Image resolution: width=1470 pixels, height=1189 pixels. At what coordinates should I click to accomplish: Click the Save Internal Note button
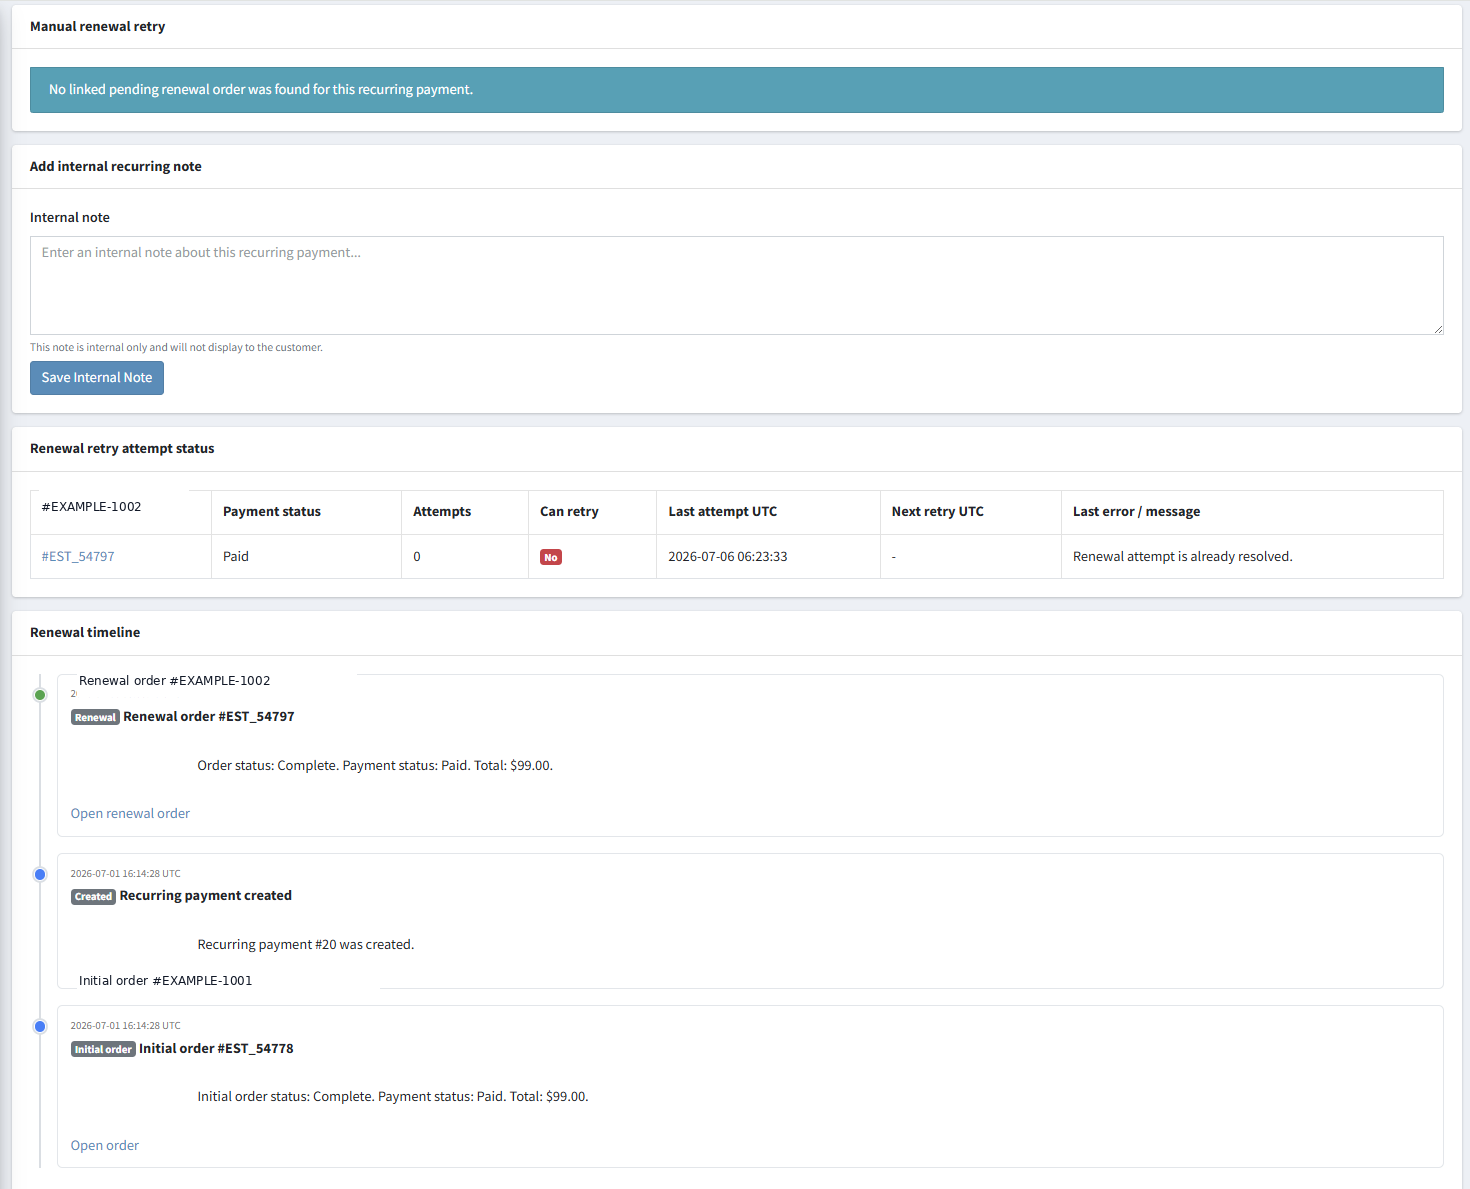[97, 378]
